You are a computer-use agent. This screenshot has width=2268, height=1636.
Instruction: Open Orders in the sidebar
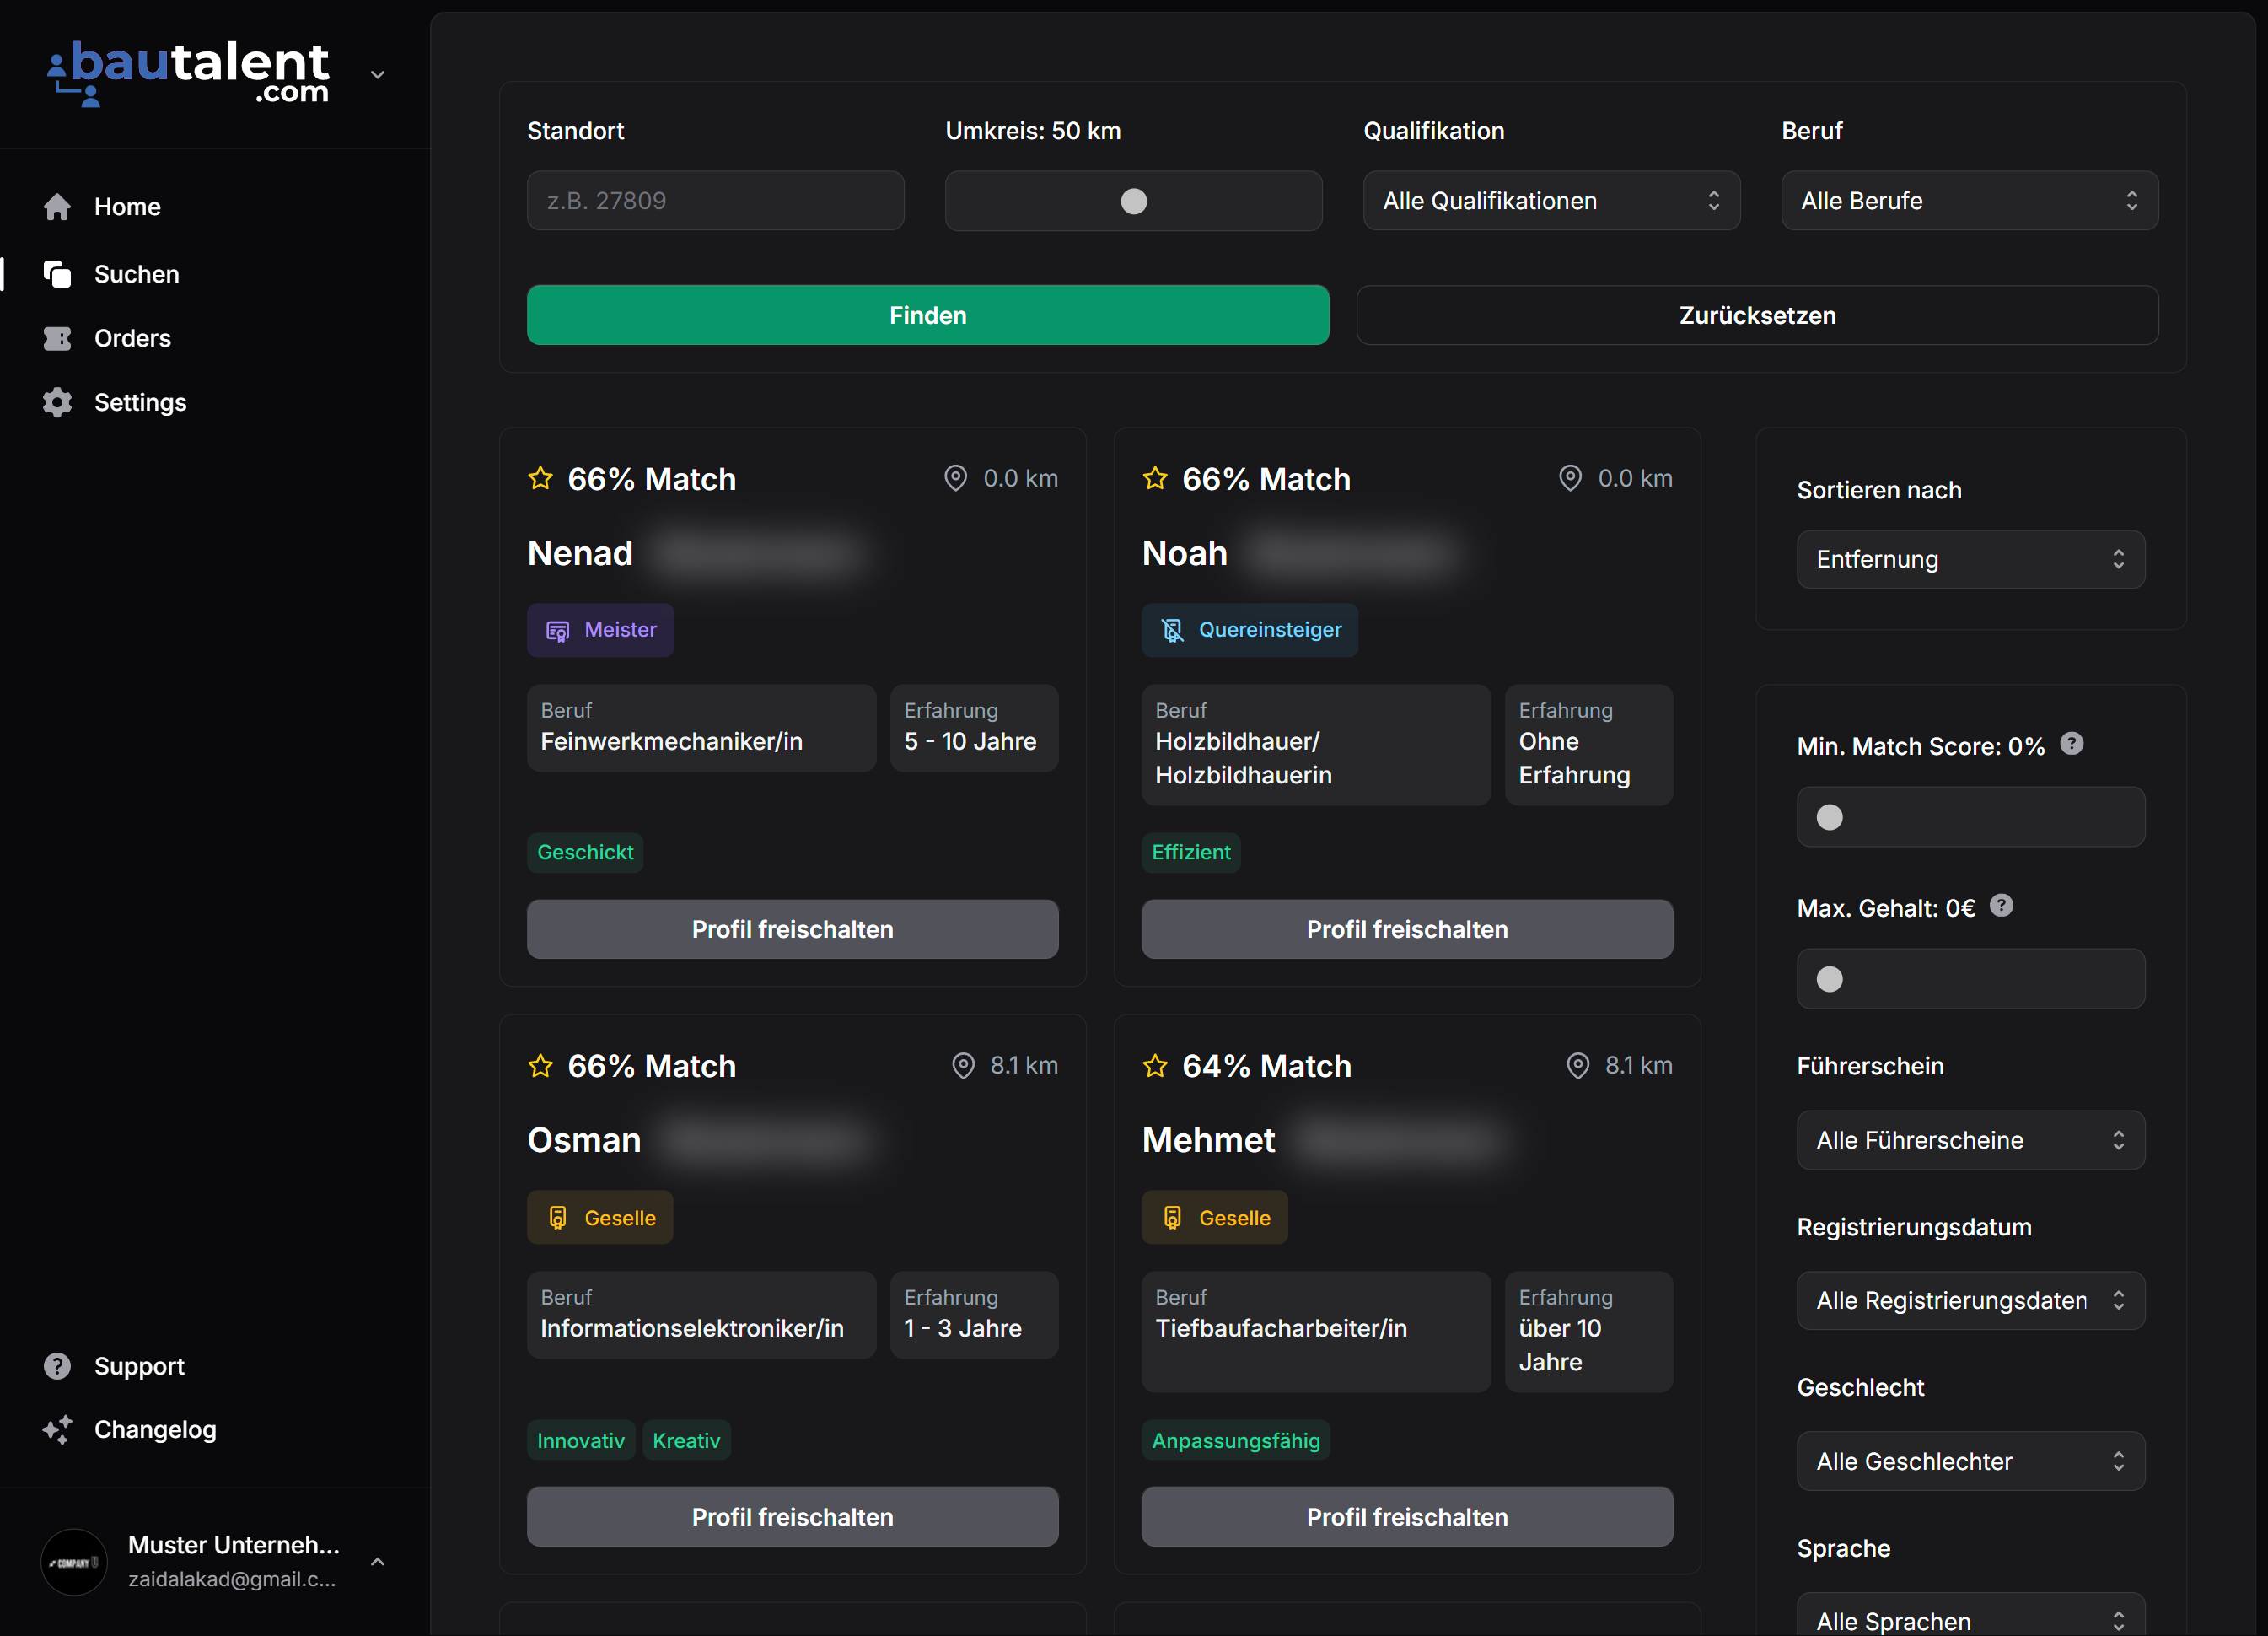(x=132, y=338)
